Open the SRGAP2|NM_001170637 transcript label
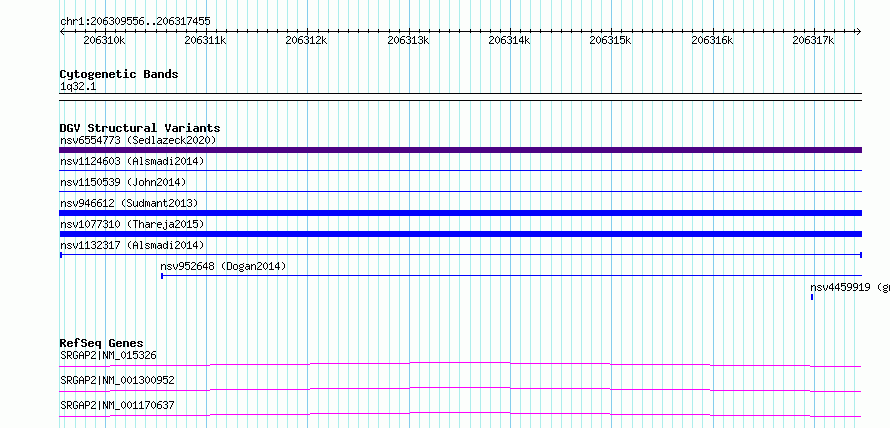This screenshot has width=890, height=428. coord(117,405)
